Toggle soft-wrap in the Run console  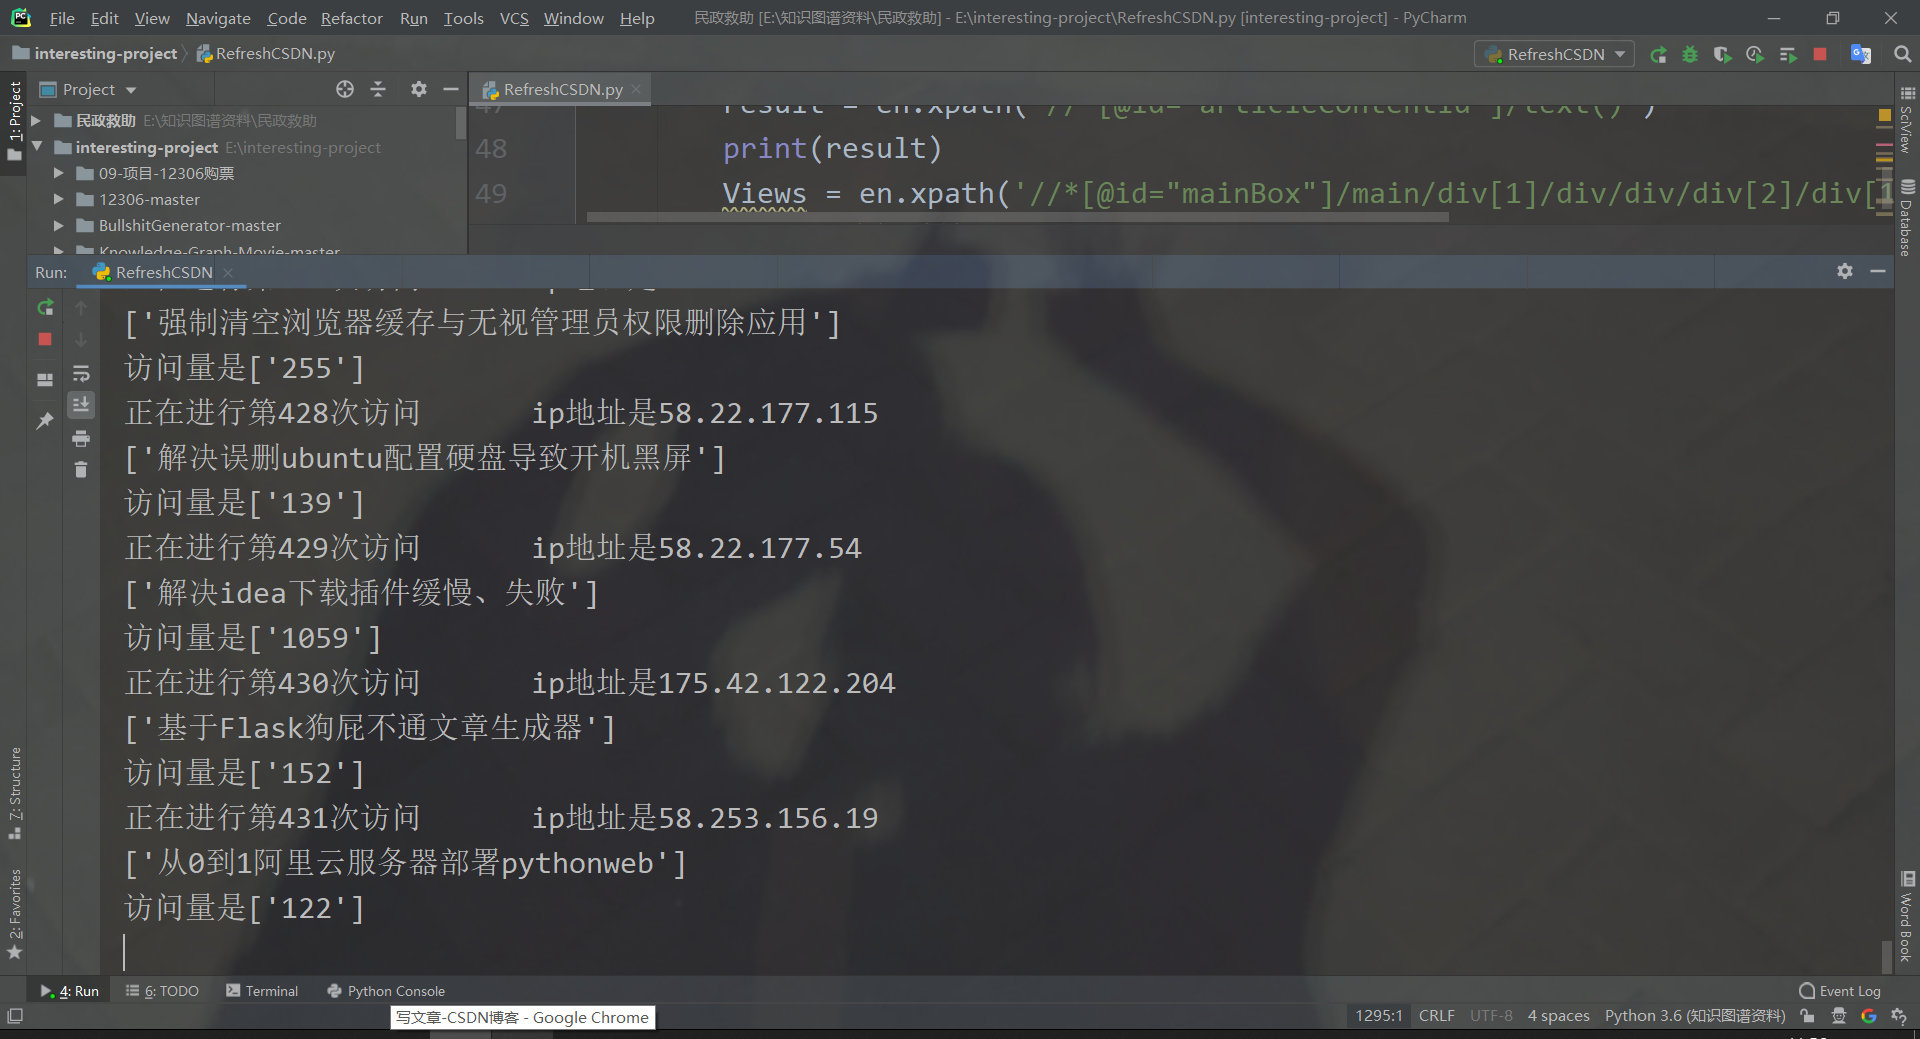coord(81,374)
